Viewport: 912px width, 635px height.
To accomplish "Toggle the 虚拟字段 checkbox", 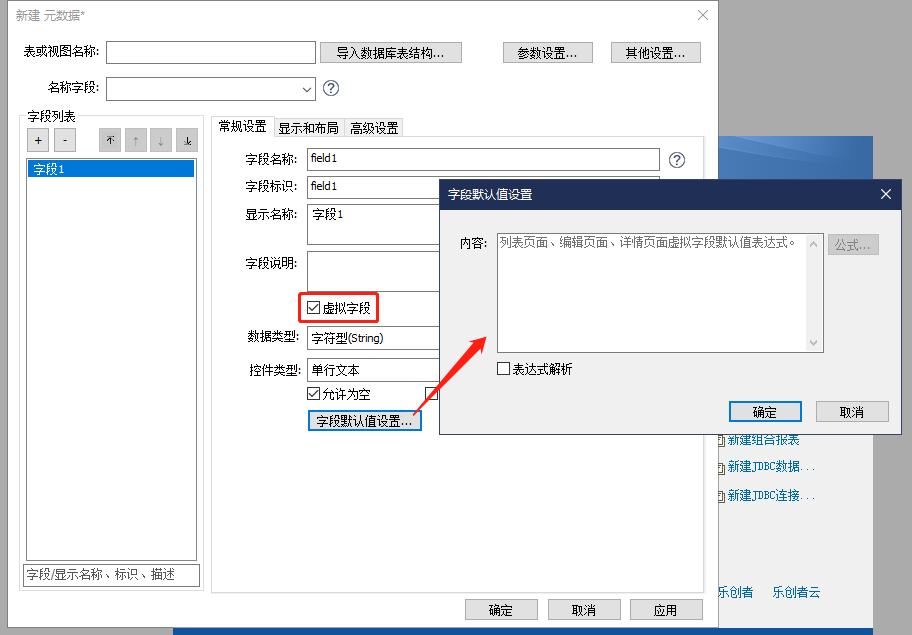I will tap(314, 308).
